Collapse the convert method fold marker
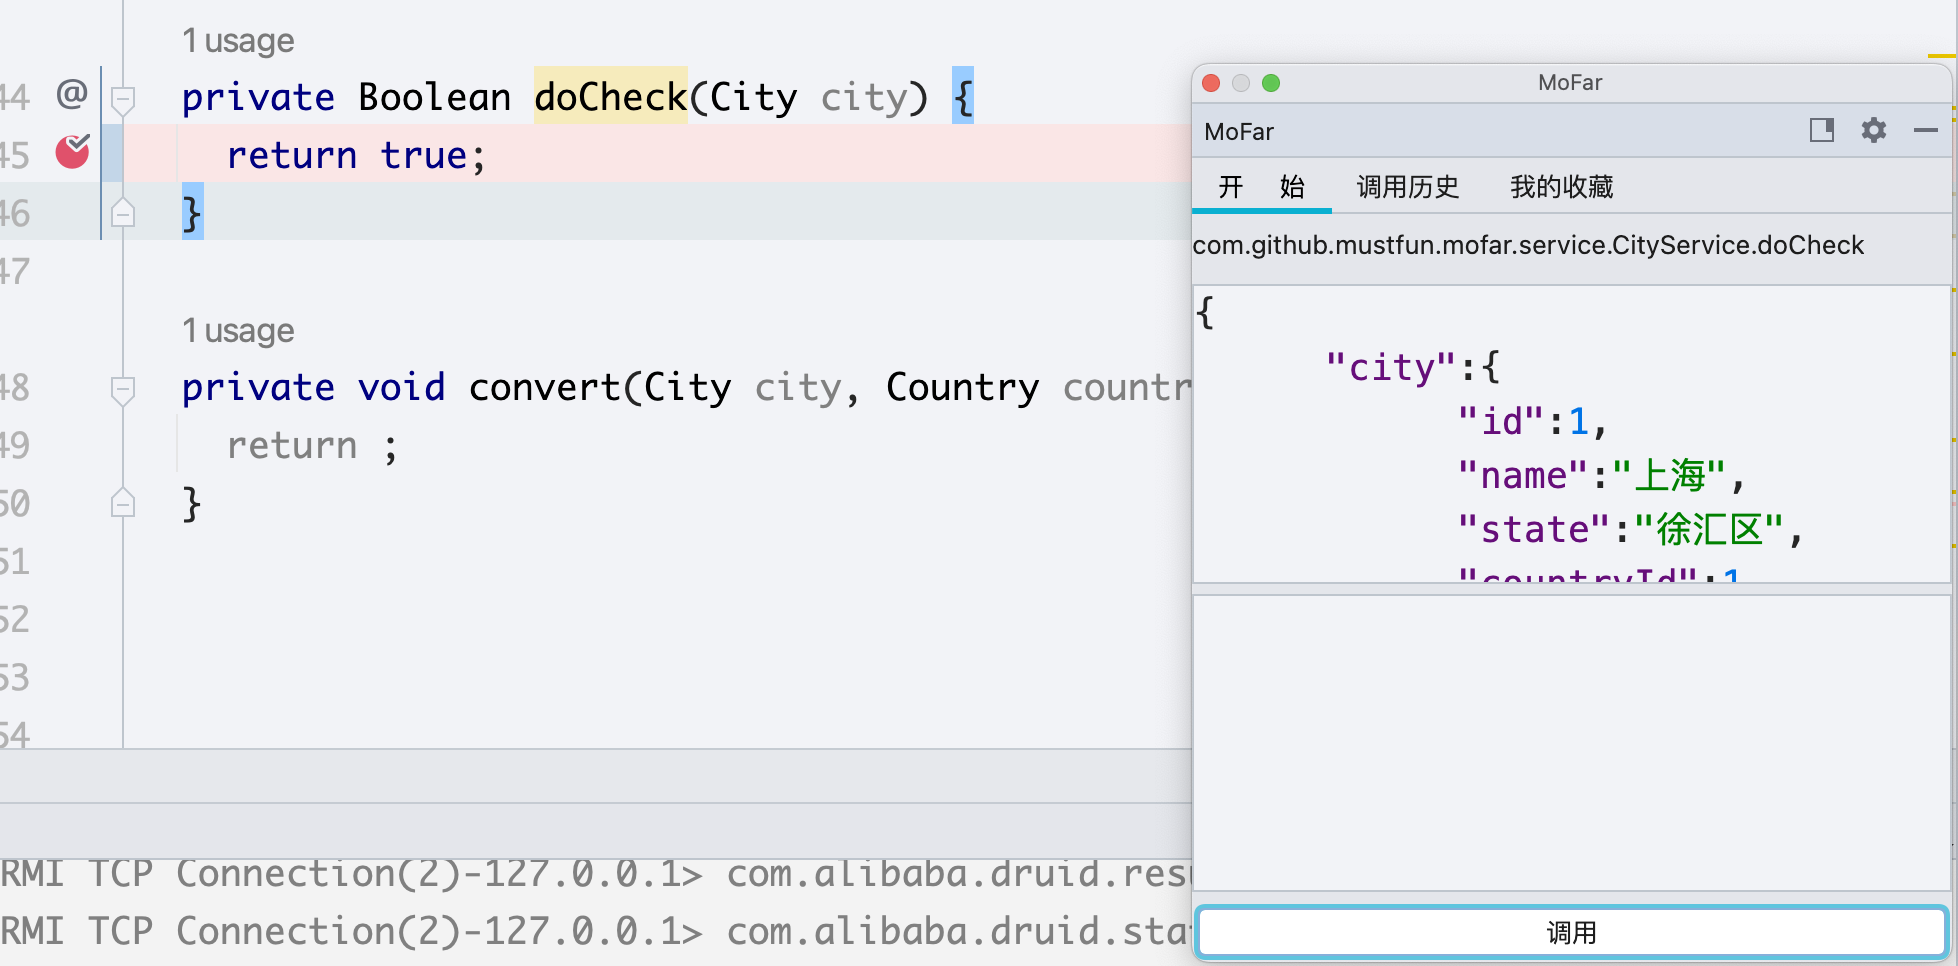The width and height of the screenshot is (1958, 966). 123,390
